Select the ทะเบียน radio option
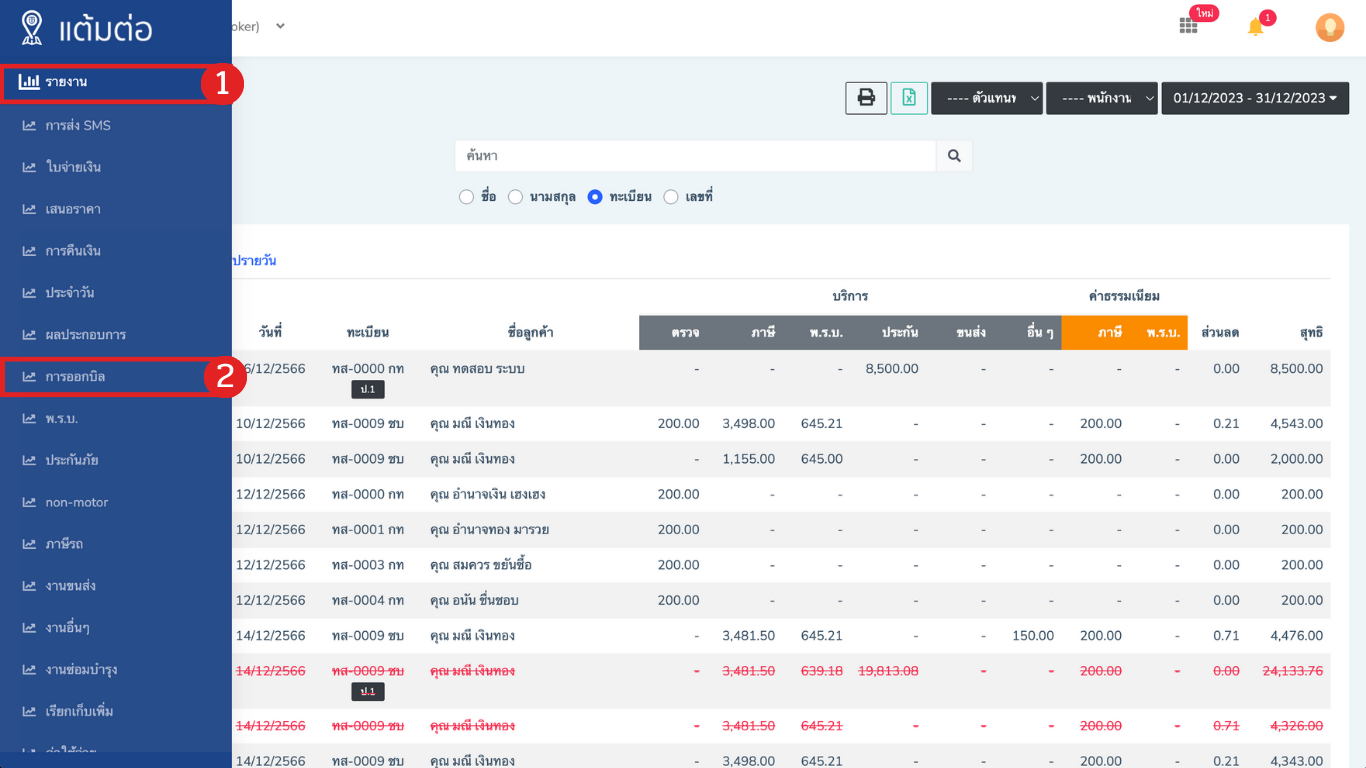 click(x=595, y=197)
